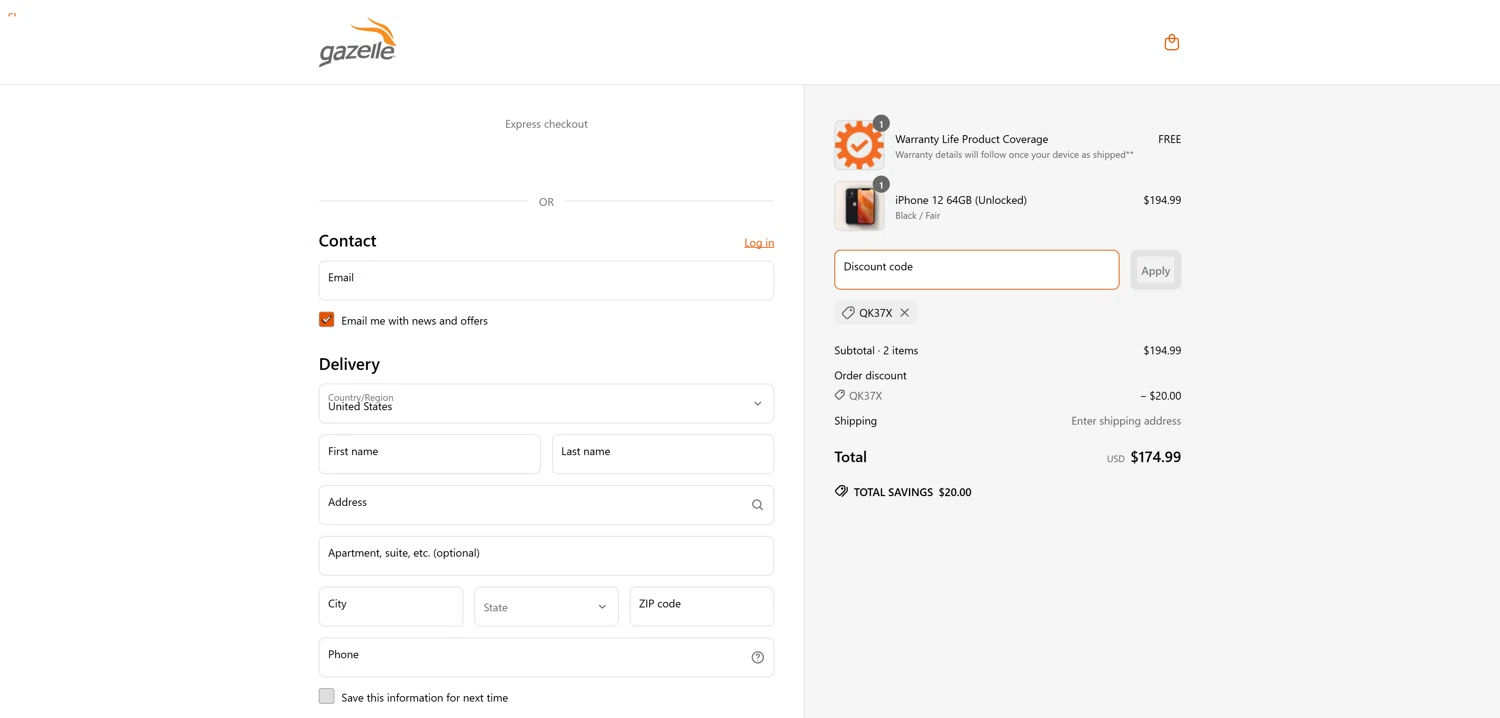Remove the QK37X discount code tag
Viewport: 1500px width, 718px height.
(x=905, y=313)
